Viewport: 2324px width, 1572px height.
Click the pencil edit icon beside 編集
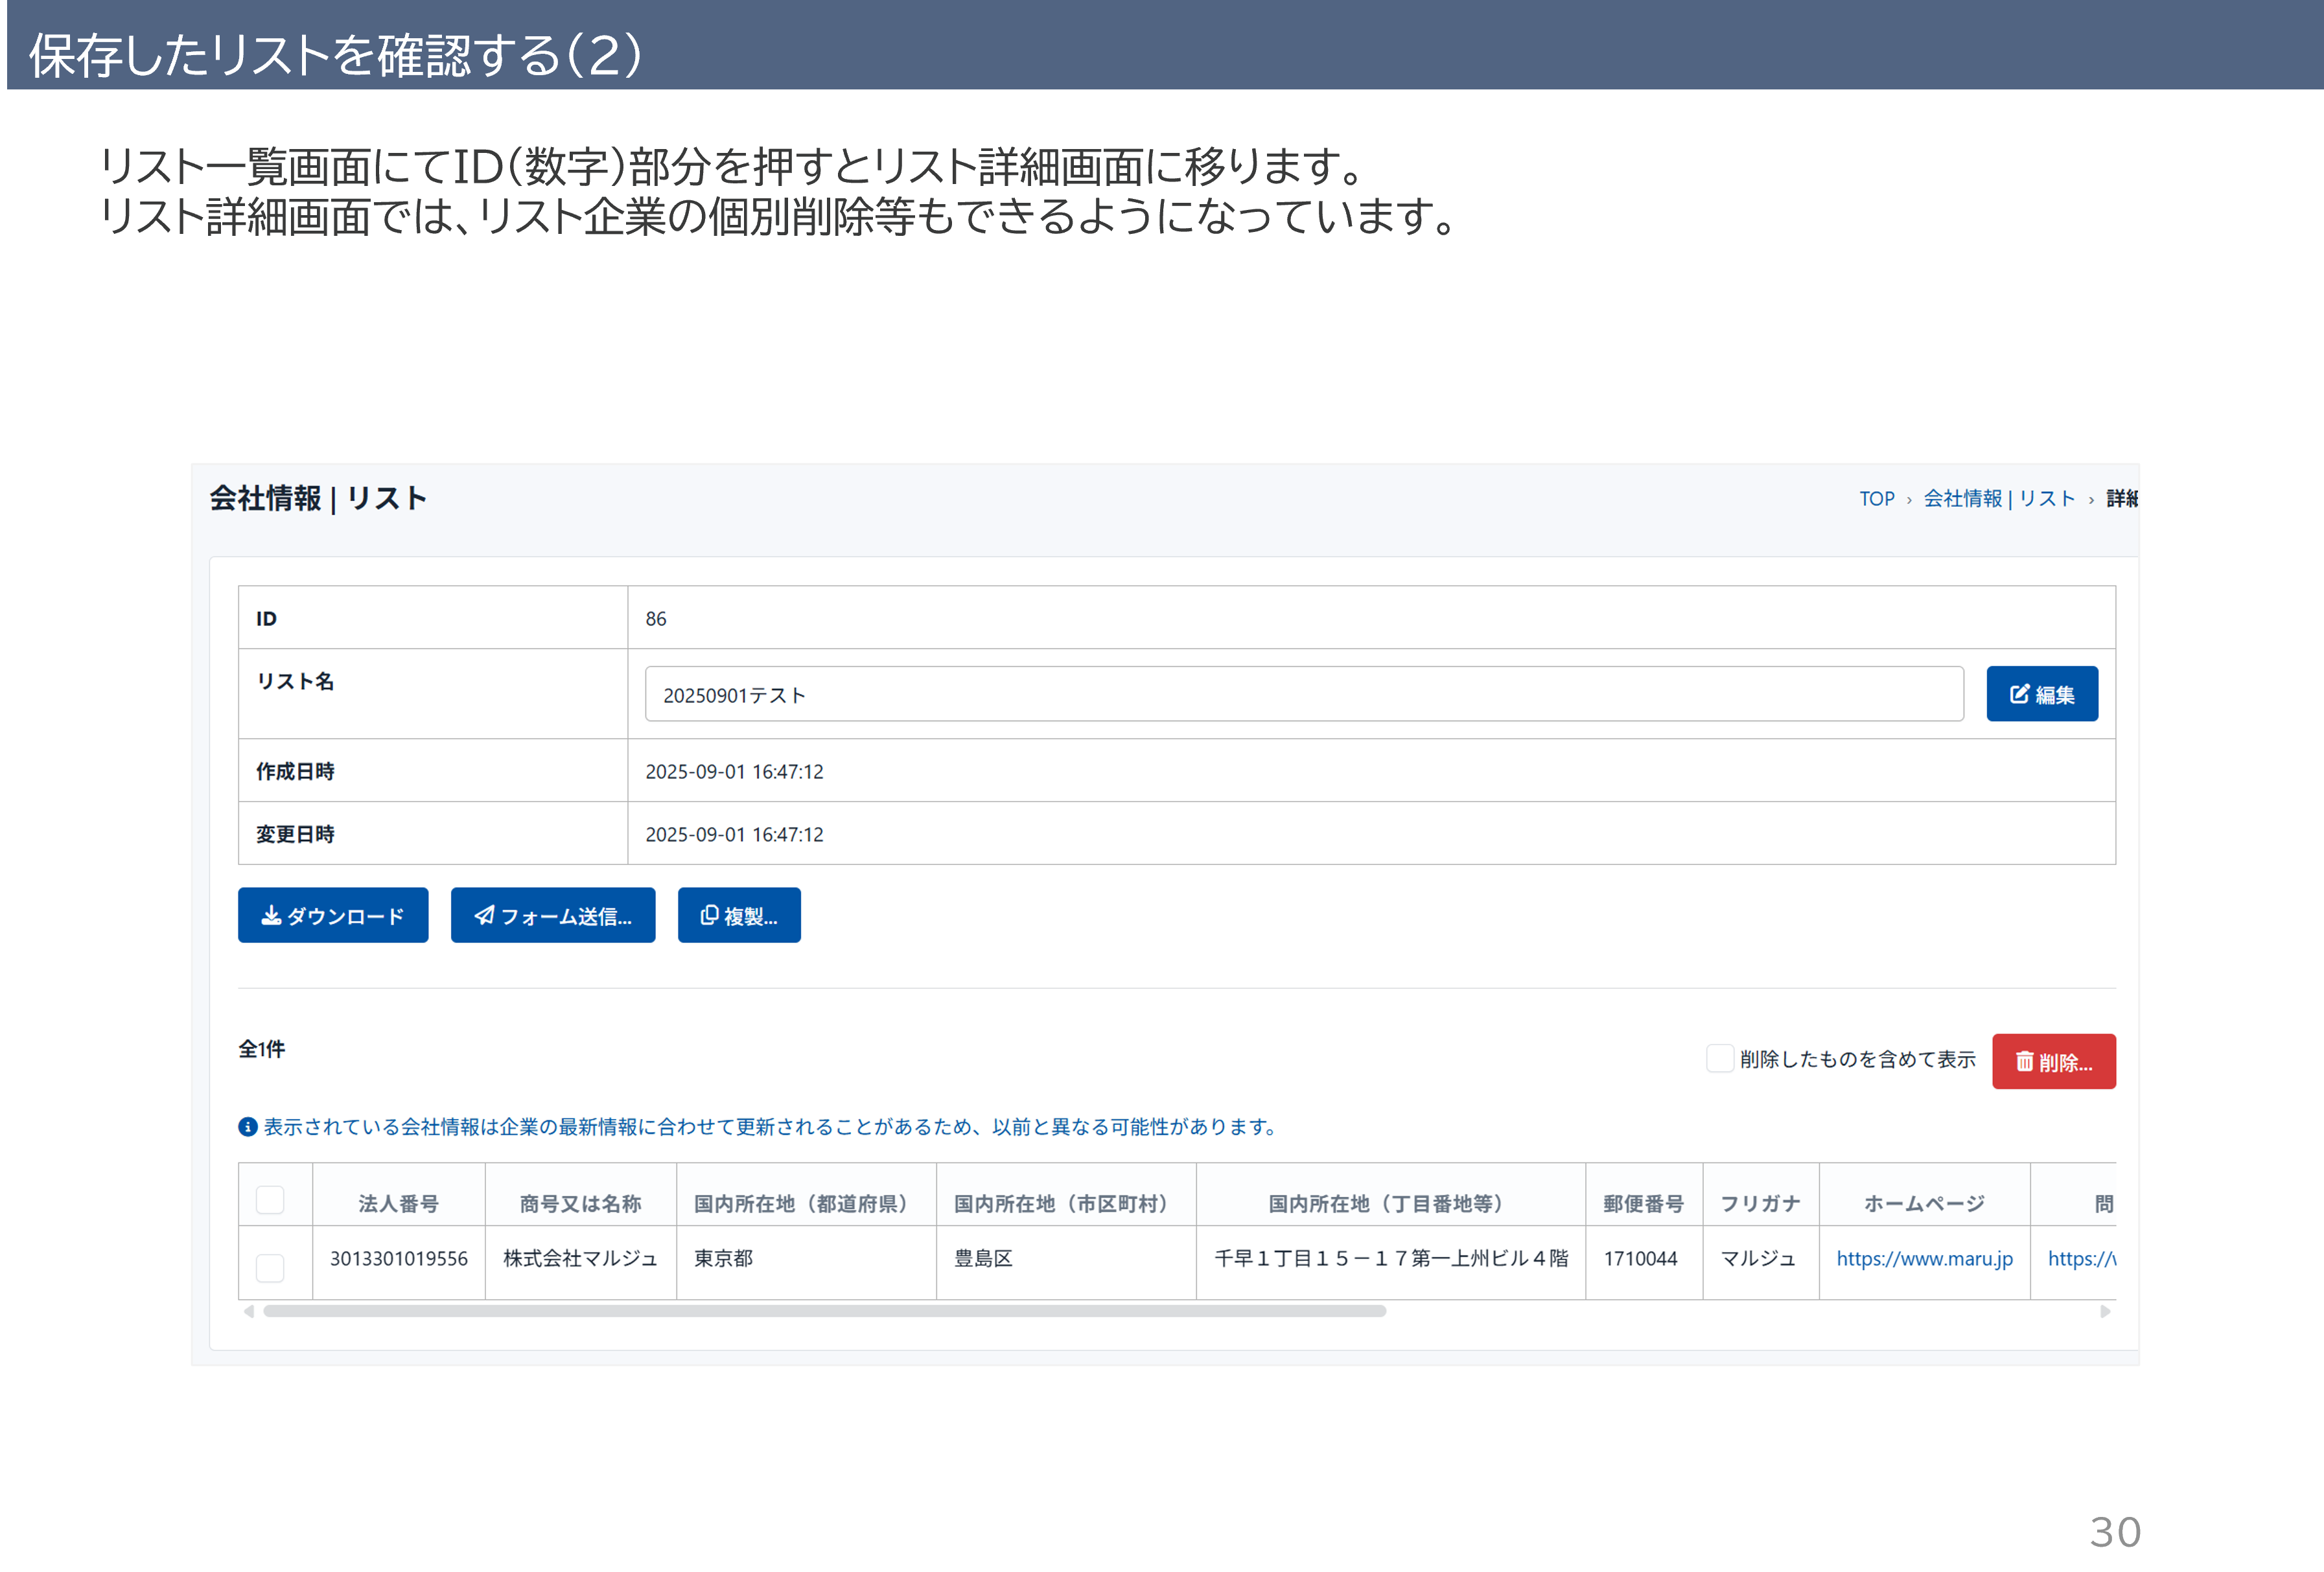click(2019, 694)
